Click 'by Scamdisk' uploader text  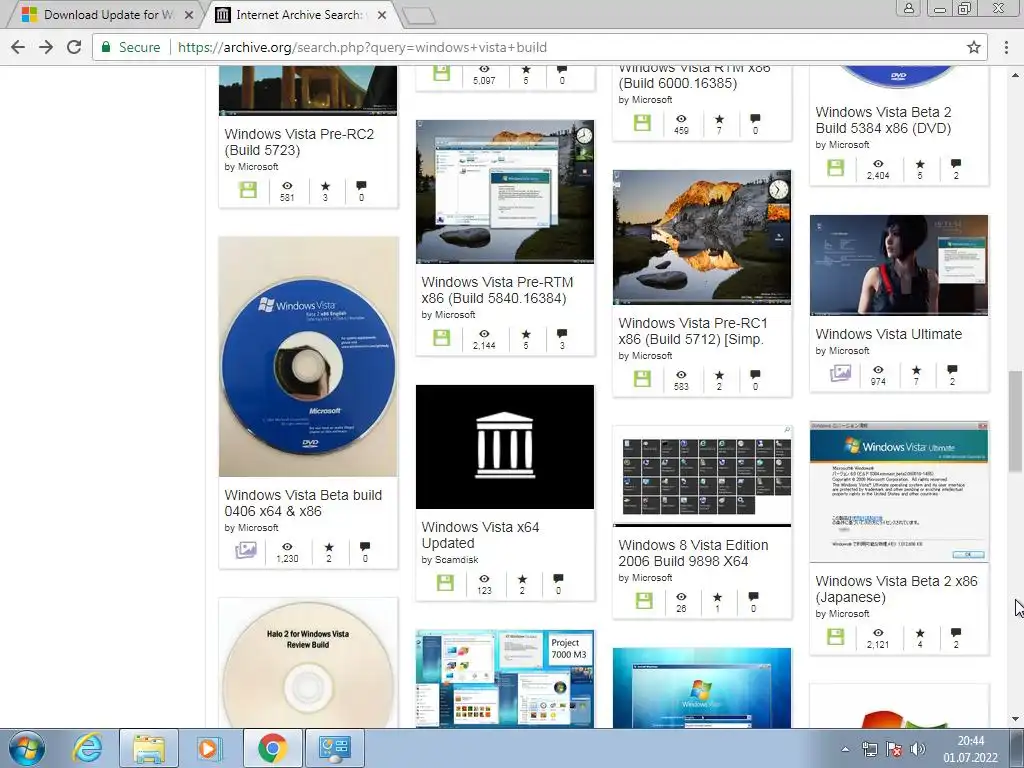click(450, 560)
